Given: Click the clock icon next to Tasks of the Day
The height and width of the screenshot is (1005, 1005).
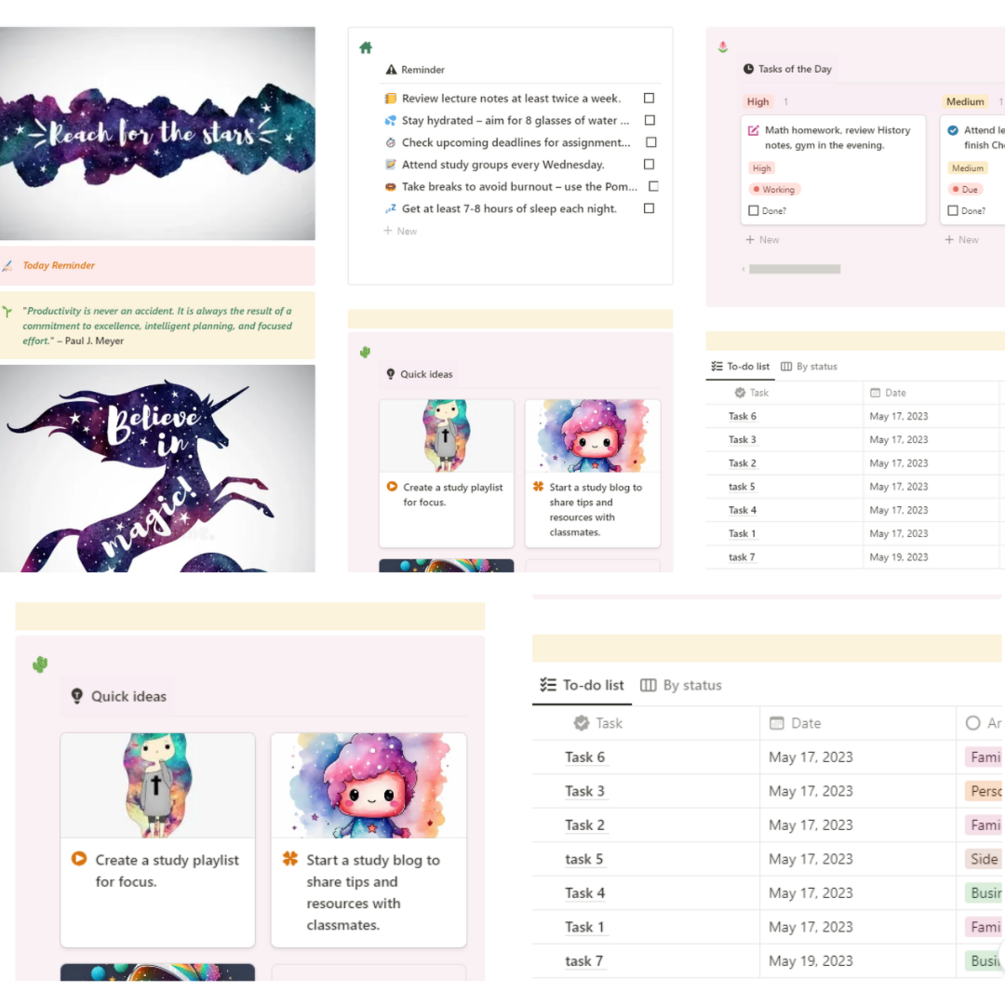Looking at the screenshot, I should pos(748,69).
